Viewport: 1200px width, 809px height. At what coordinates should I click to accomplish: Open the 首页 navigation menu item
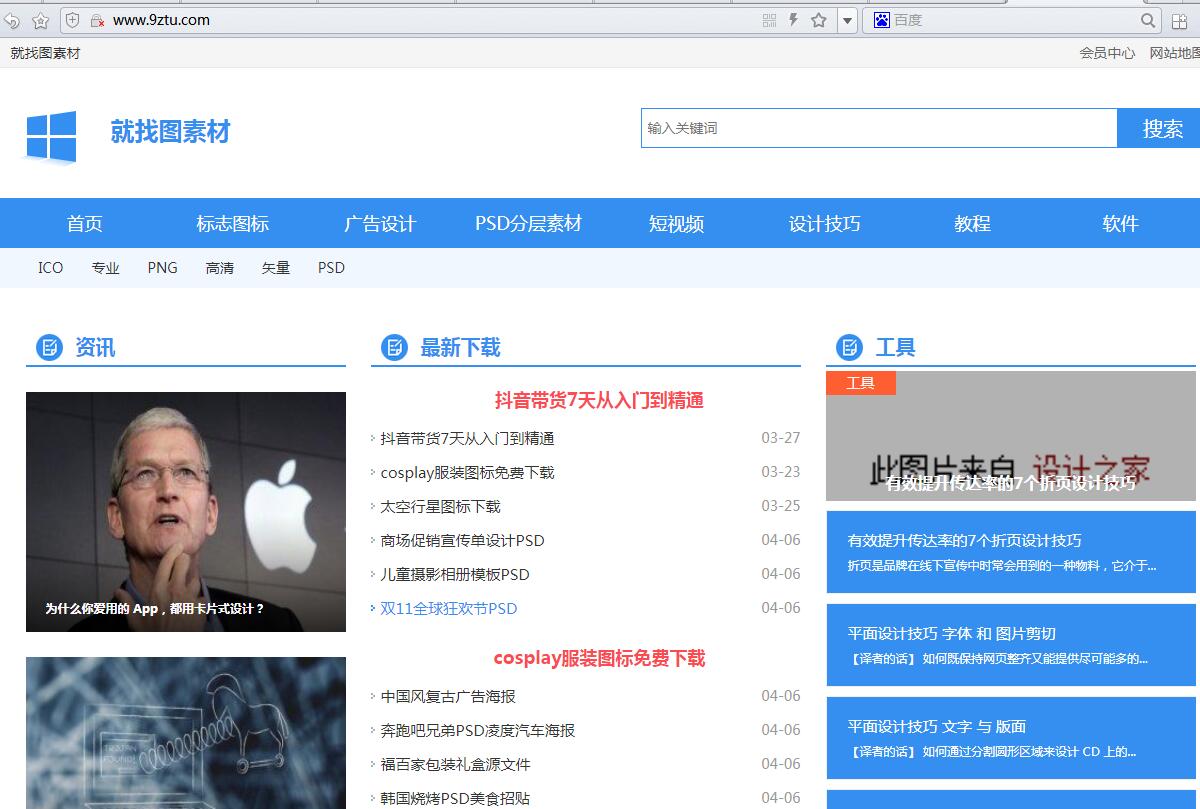click(83, 223)
